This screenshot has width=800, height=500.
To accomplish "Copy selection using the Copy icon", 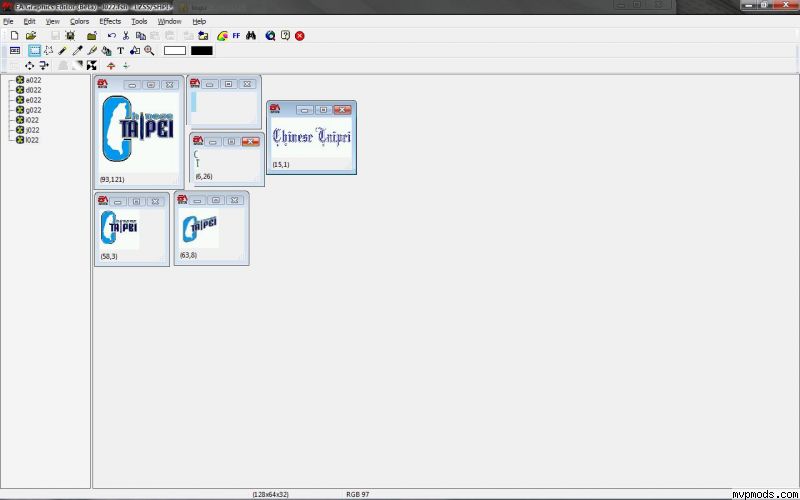I will (x=141, y=36).
